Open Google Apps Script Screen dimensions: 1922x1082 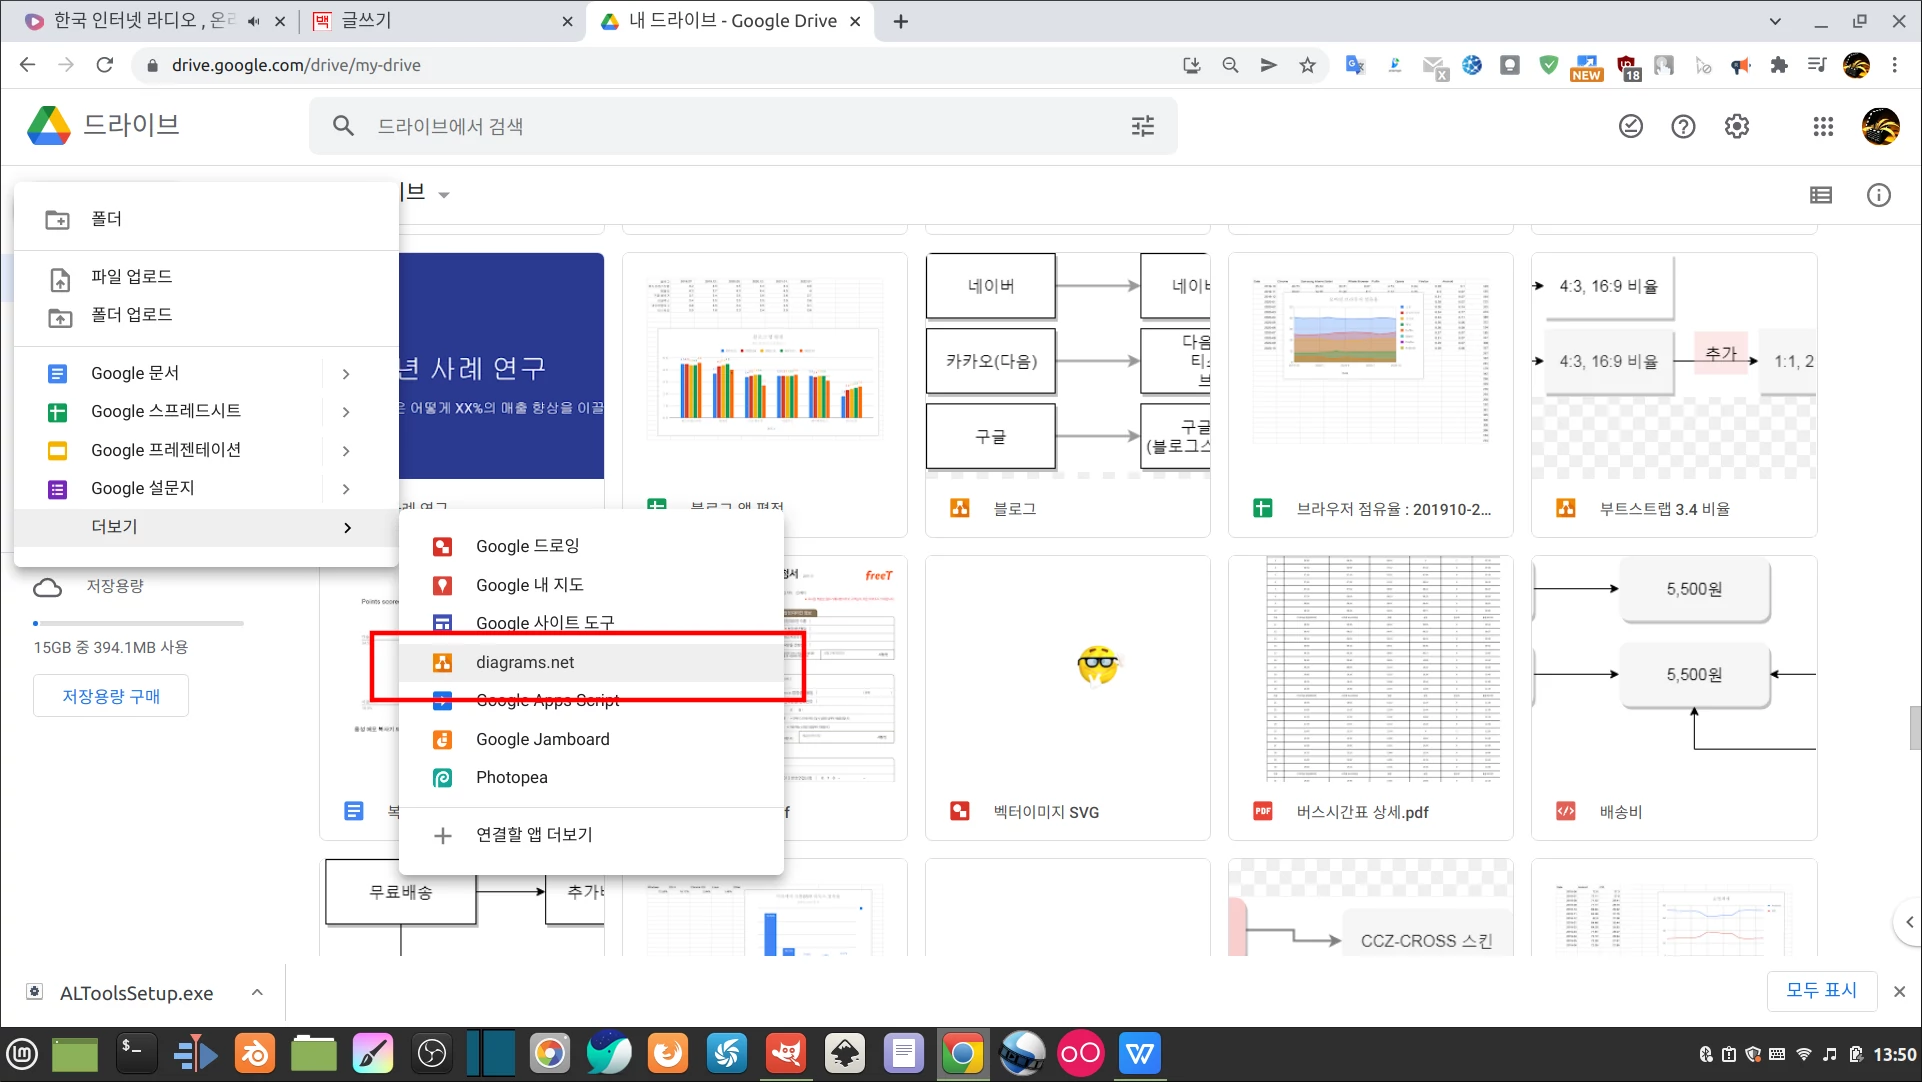pos(547,700)
